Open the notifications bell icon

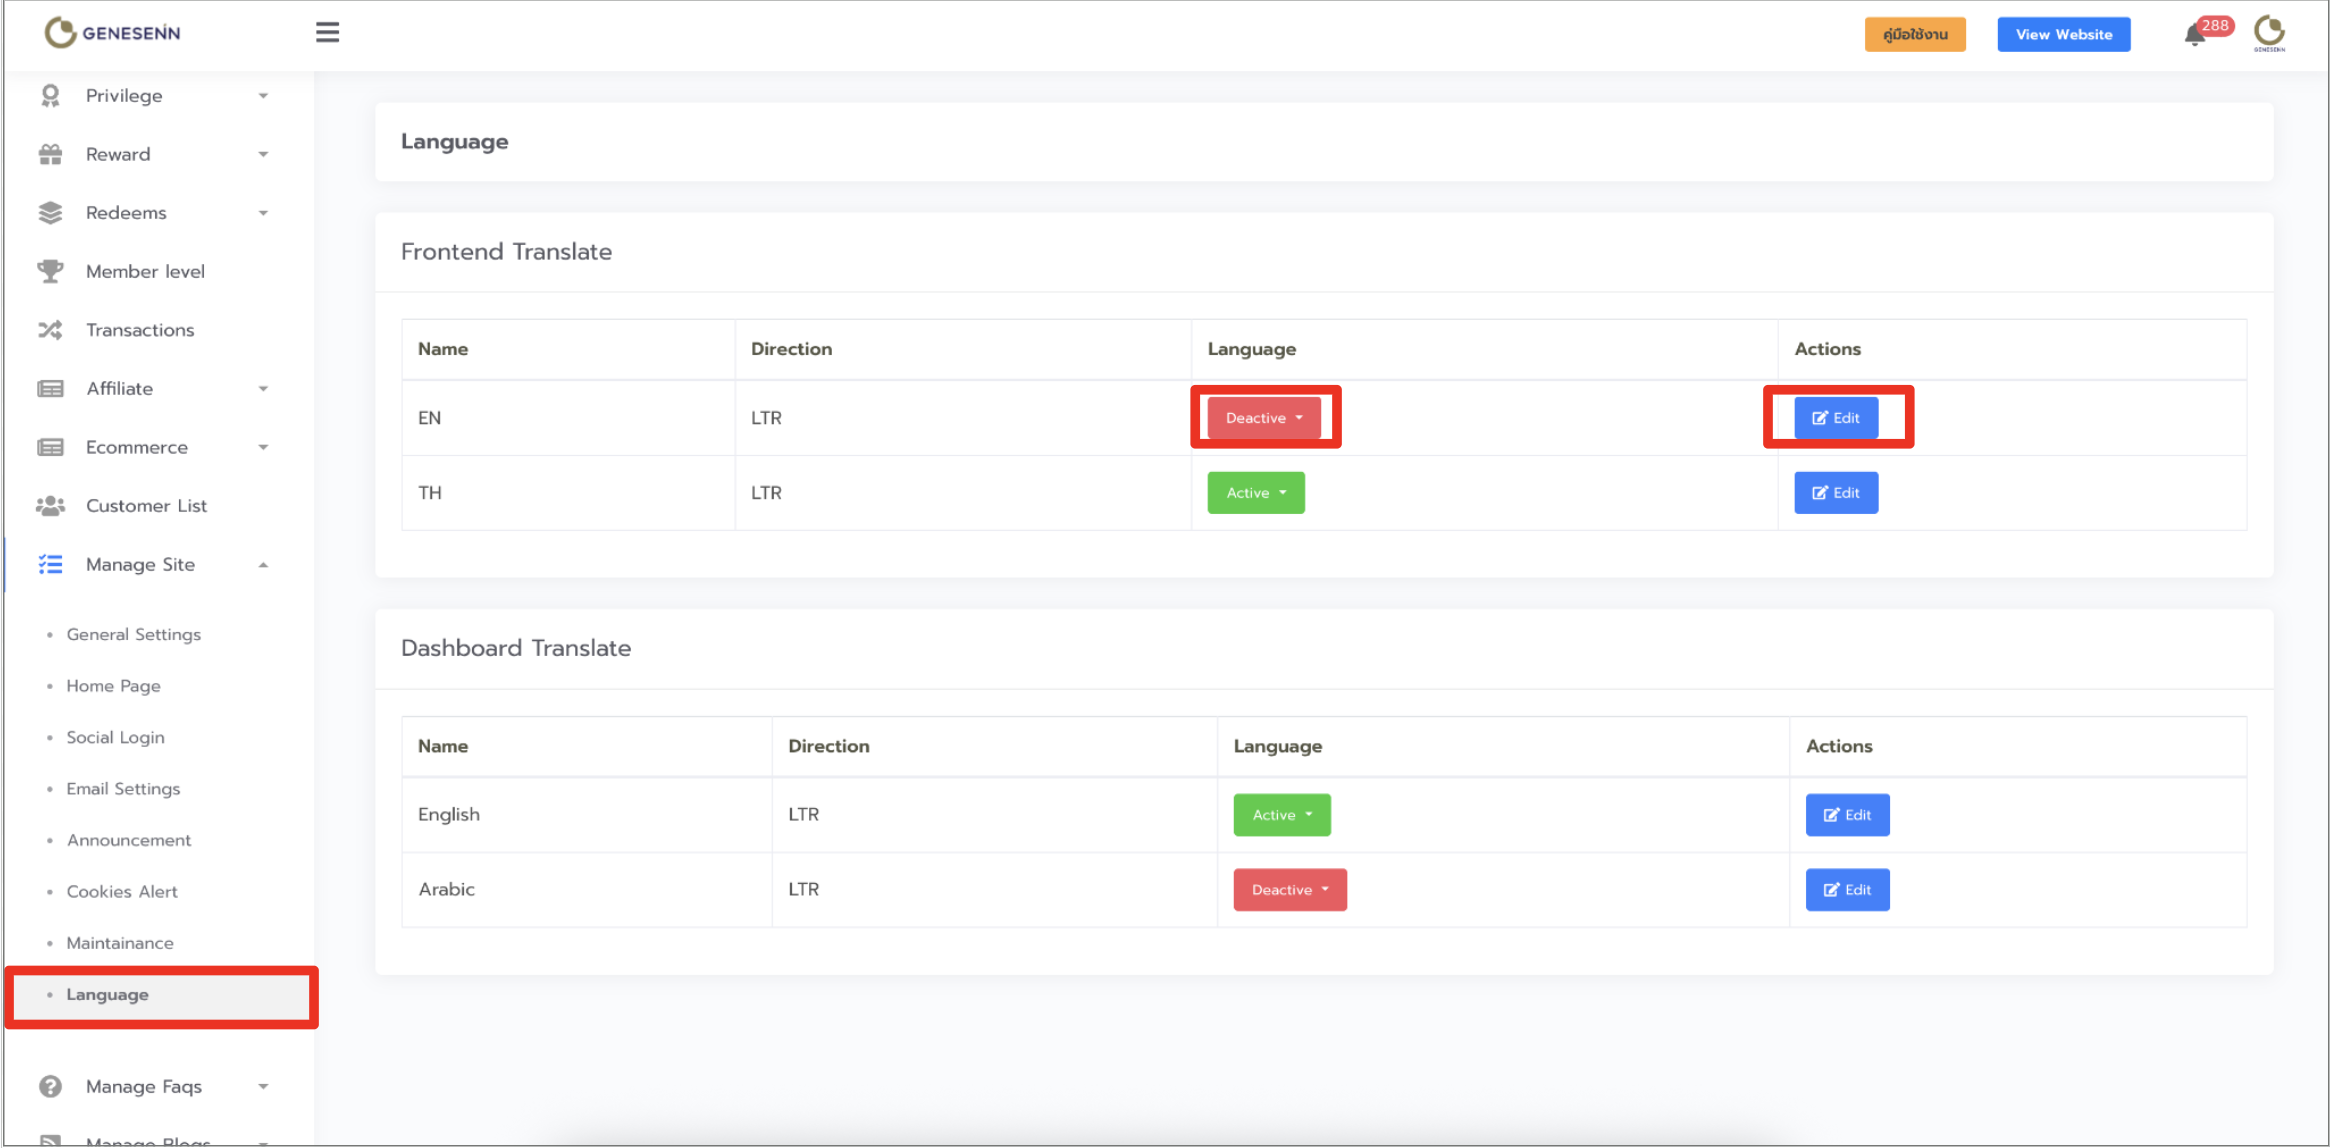click(x=2194, y=36)
